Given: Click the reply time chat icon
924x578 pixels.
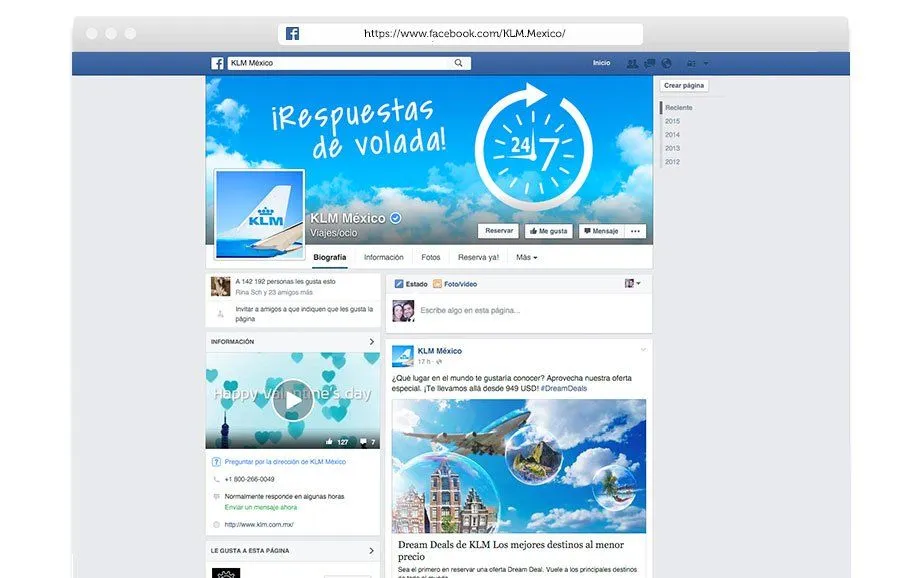Looking at the screenshot, I should click(216, 497).
